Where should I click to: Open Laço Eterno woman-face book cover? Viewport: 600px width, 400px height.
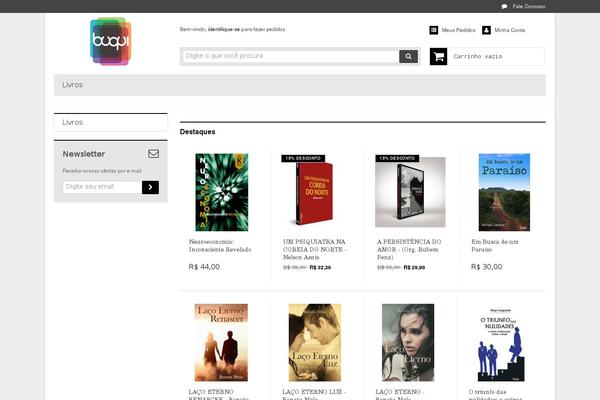pos(408,343)
